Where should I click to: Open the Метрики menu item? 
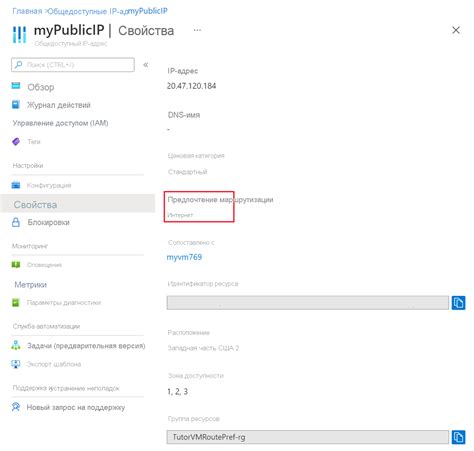pos(30,285)
